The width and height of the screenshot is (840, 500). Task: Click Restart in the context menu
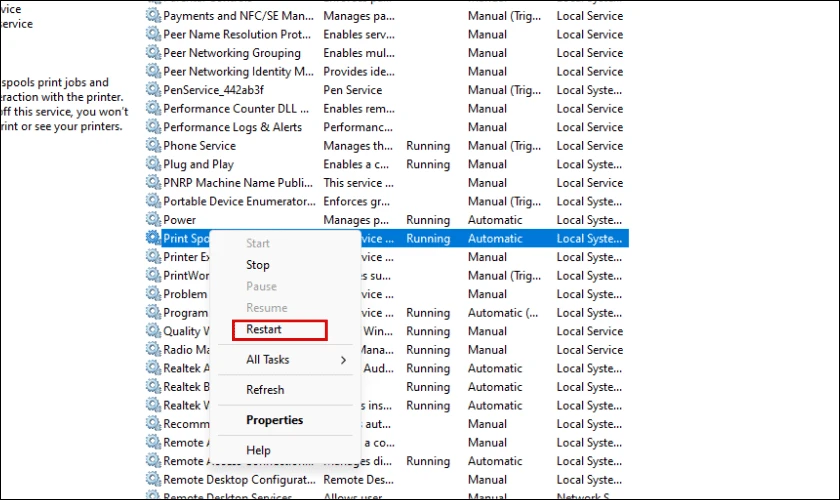pyautogui.click(x=264, y=329)
